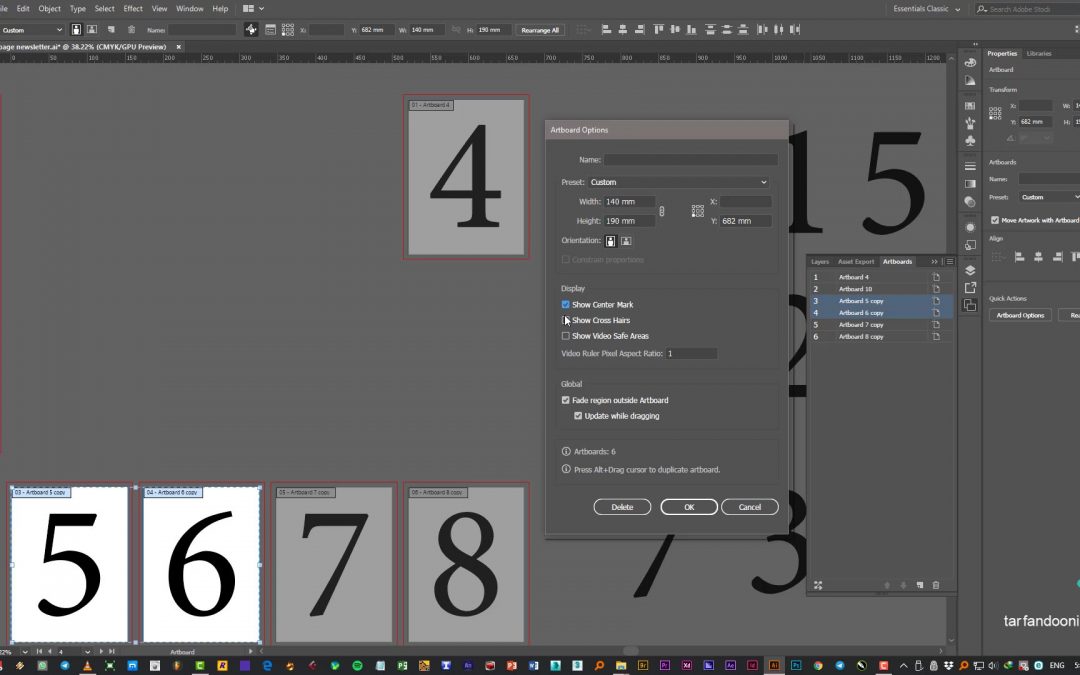
Task: Click the delete artboard trash icon in control bar
Action: 131,30
